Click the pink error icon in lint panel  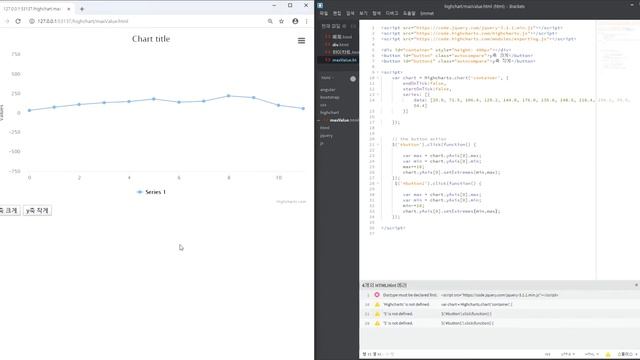377,295
